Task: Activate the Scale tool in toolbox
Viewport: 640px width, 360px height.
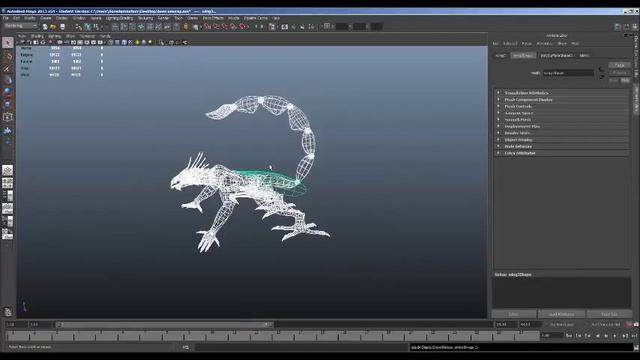Action: 7,104
